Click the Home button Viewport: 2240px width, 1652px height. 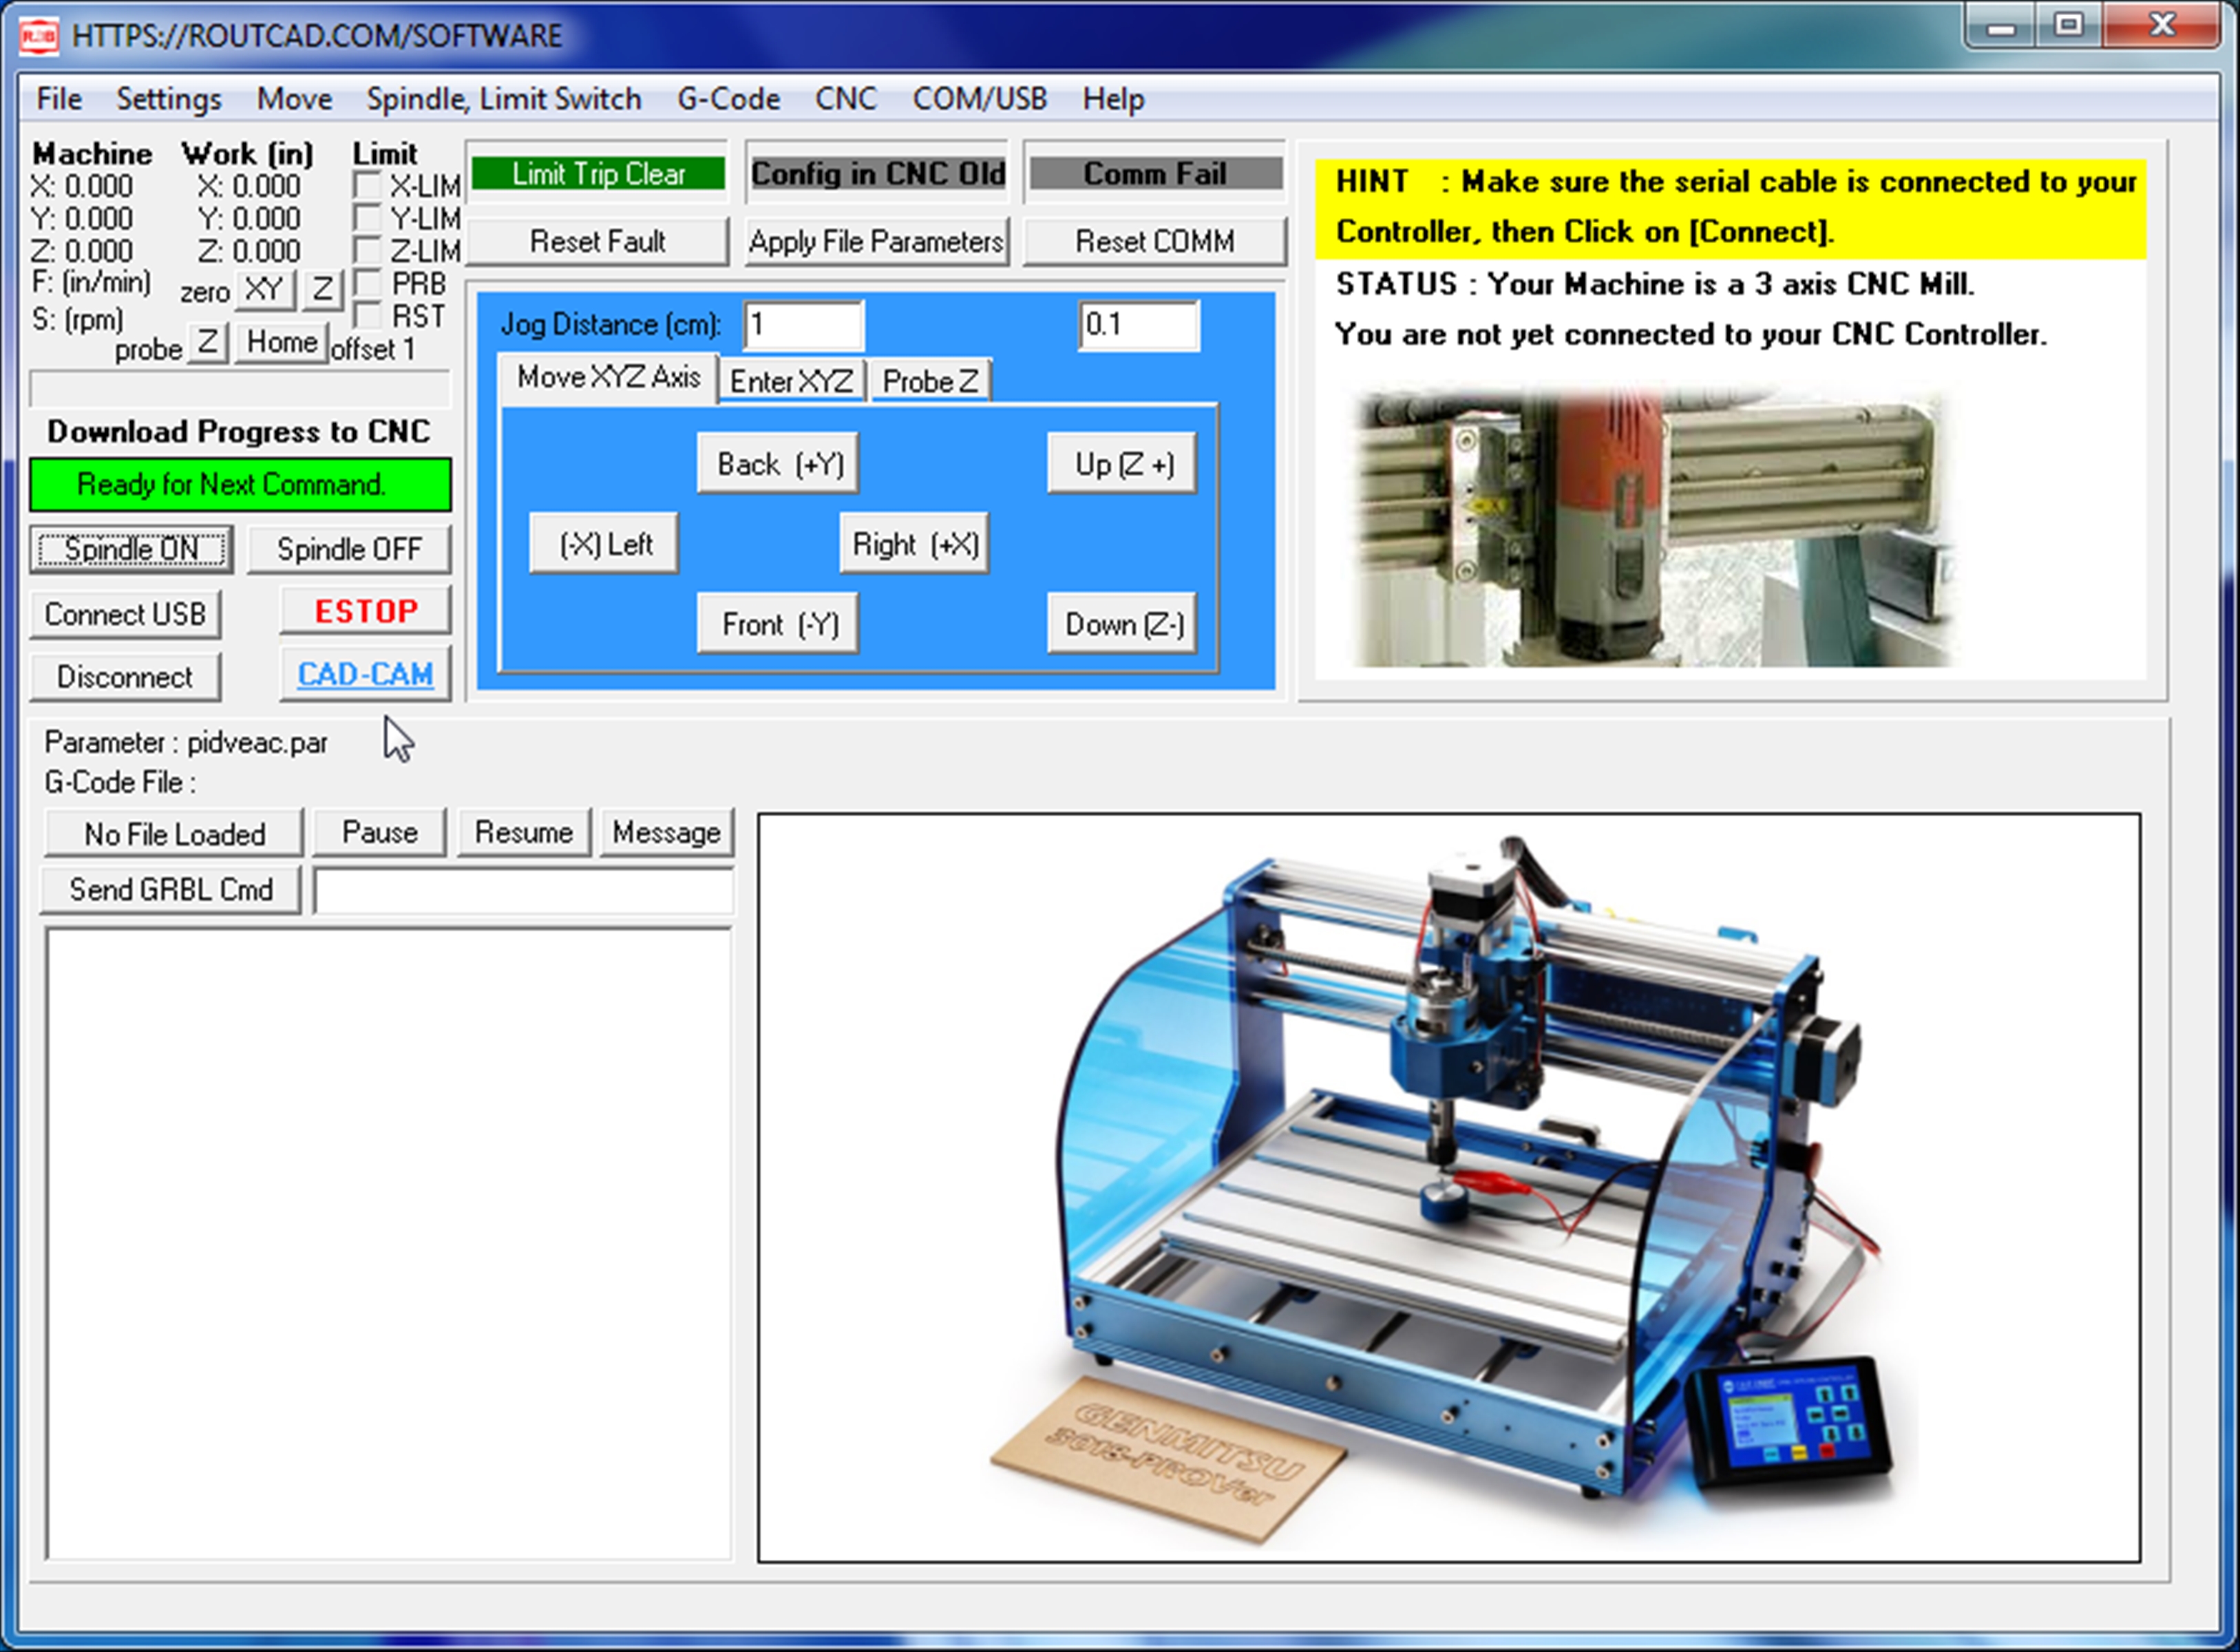click(282, 343)
